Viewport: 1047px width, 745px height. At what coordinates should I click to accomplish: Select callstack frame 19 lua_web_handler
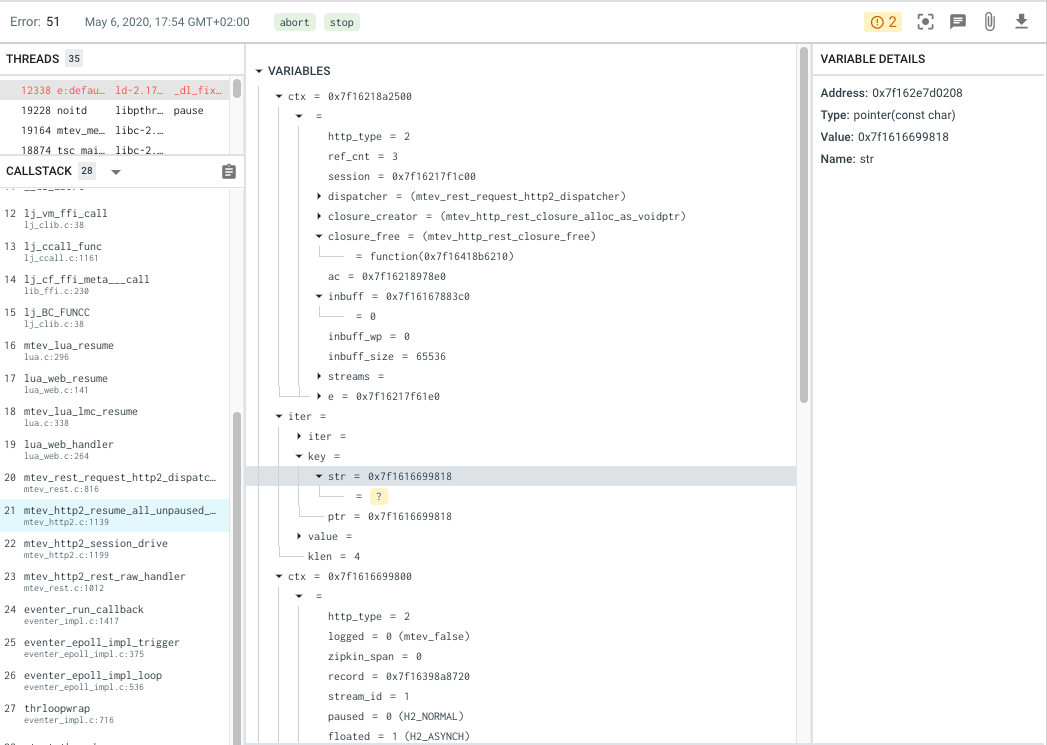tap(115, 450)
